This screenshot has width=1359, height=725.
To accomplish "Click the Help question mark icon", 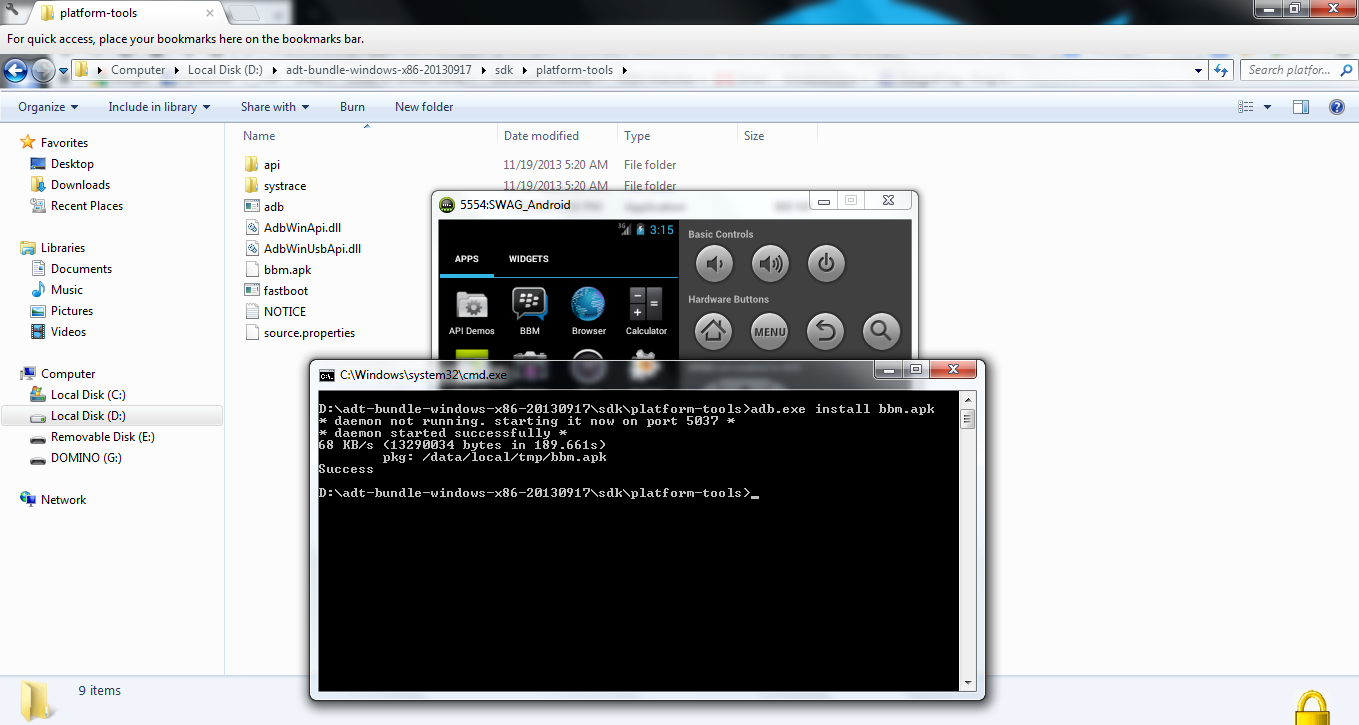I will tap(1336, 107).
